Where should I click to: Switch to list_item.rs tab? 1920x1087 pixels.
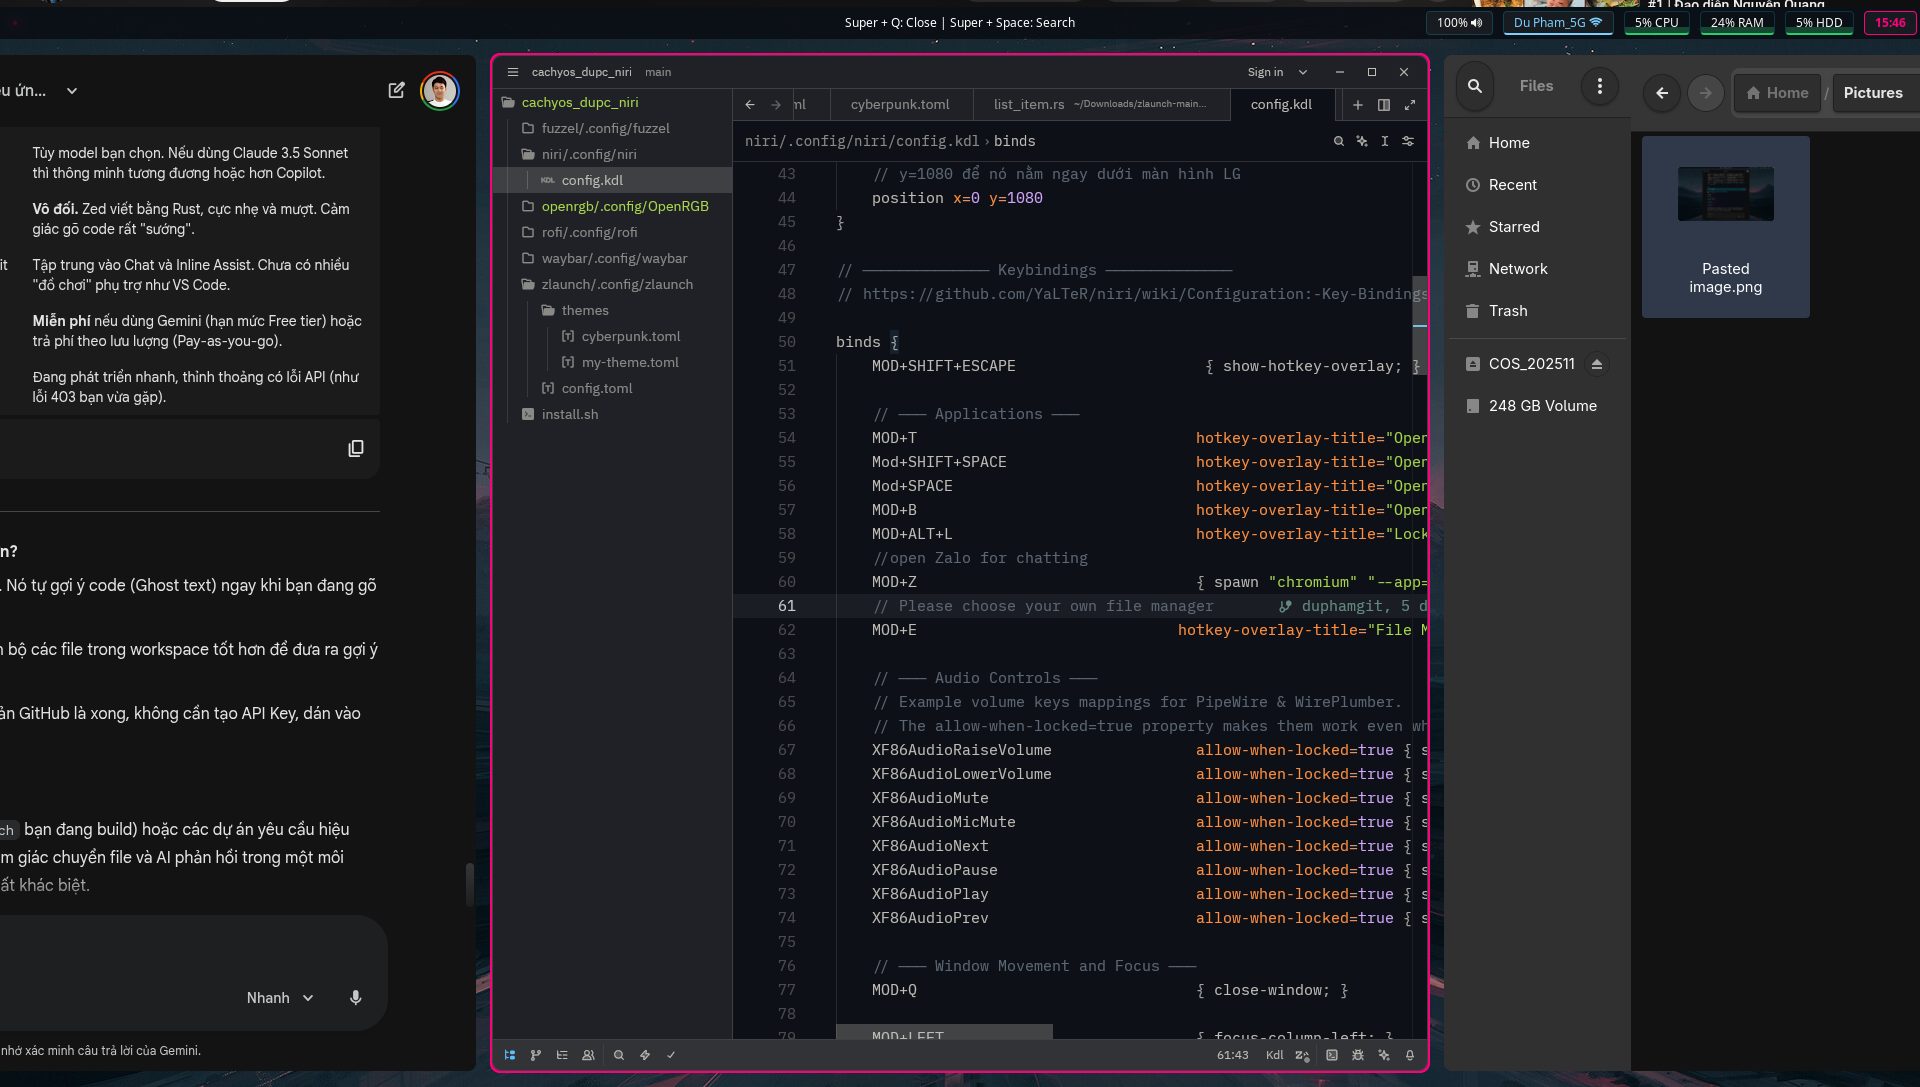point(1100,104)
